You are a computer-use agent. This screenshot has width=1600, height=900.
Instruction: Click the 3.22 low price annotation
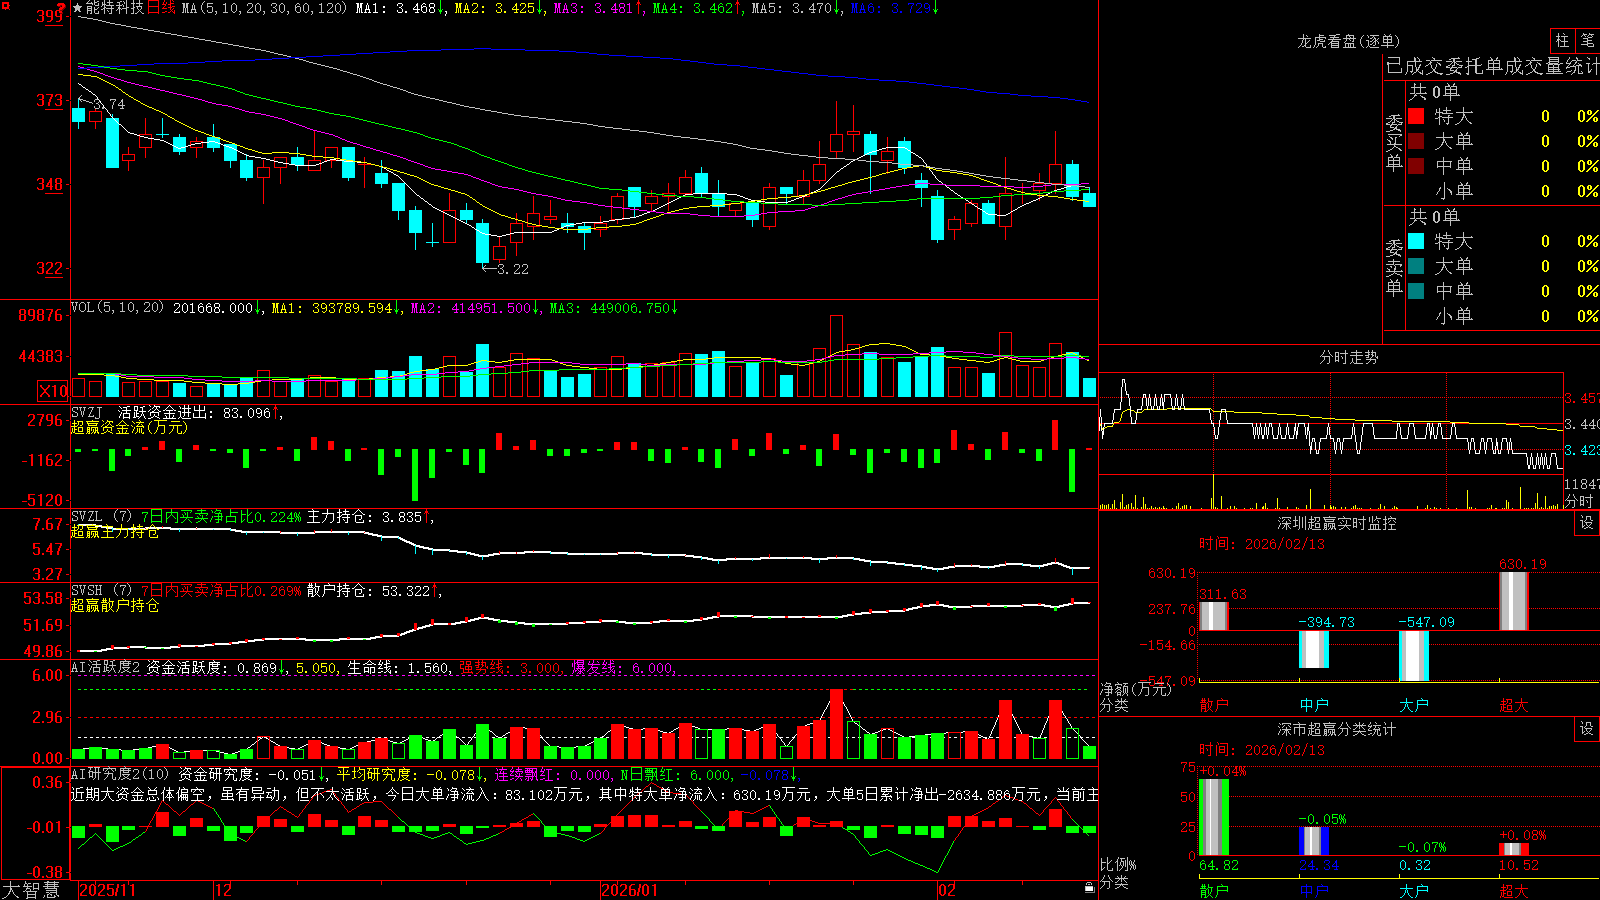click(512, 268)
